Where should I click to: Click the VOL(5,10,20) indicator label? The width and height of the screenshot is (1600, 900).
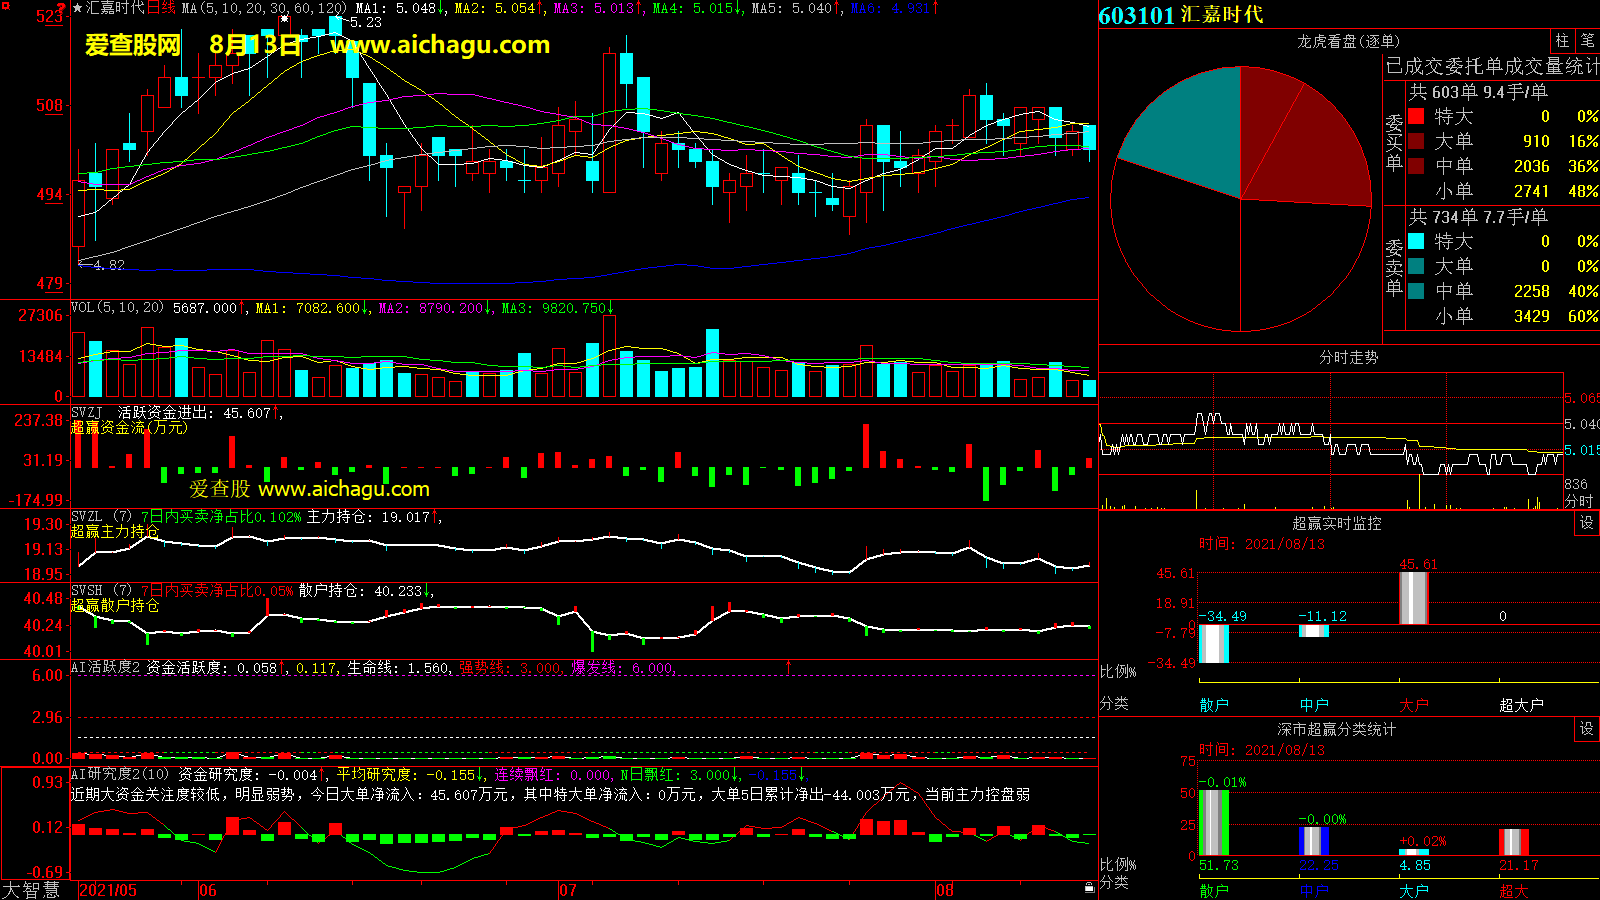pos(117,308)
